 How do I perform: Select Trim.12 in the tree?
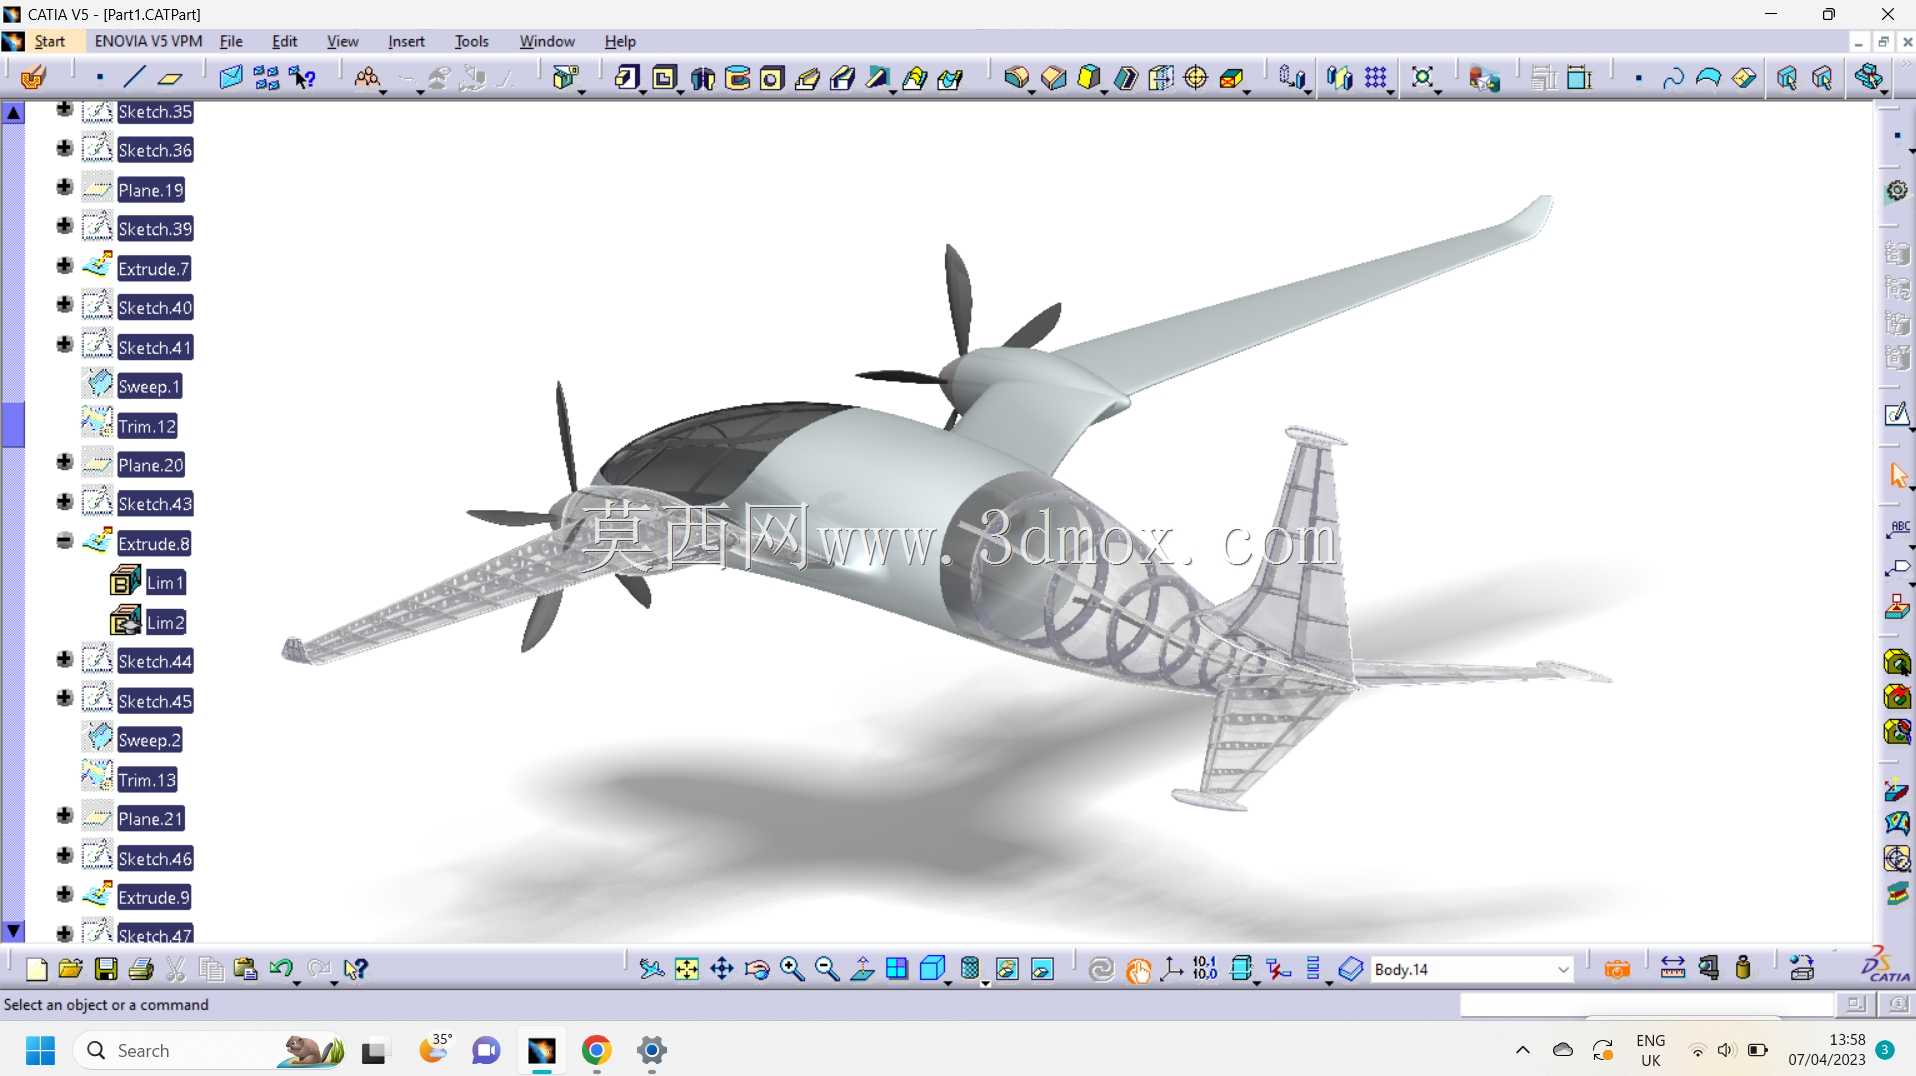click(147, 426)
